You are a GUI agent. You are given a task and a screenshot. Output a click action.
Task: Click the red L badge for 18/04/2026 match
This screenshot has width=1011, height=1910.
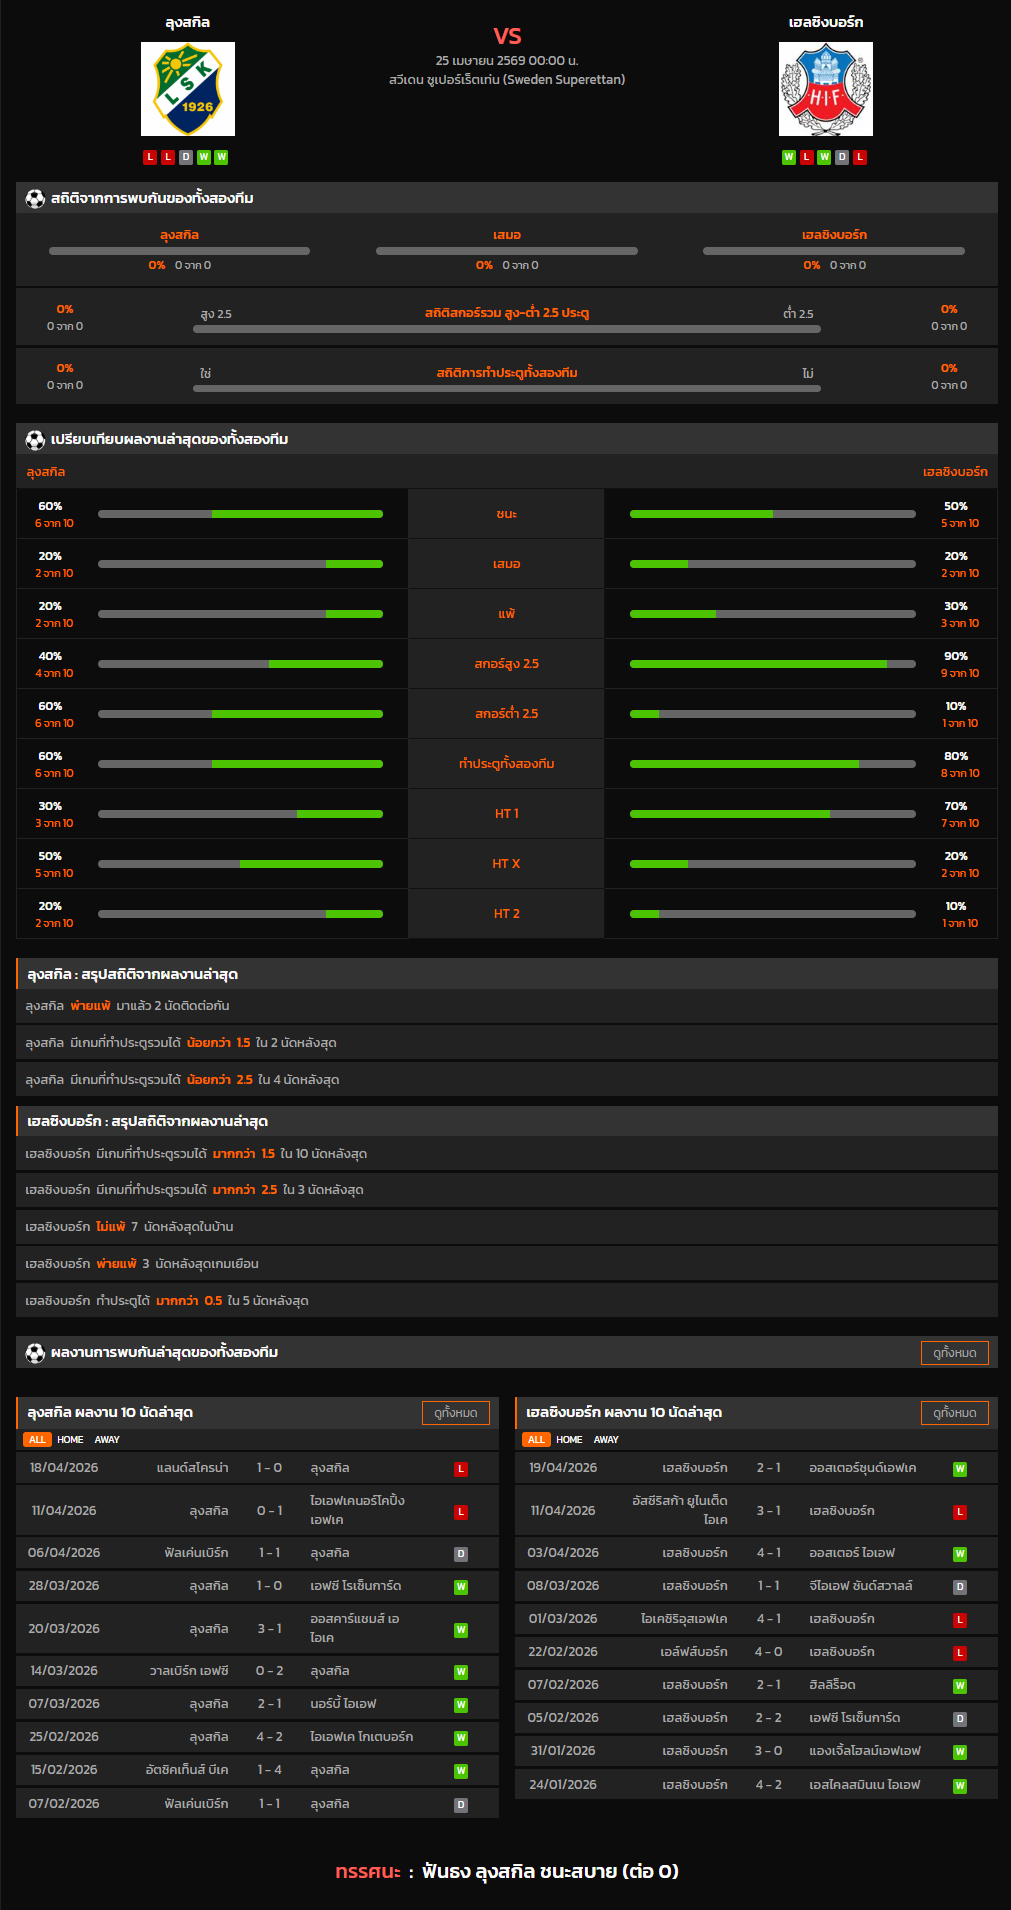tap(461, 1469)
